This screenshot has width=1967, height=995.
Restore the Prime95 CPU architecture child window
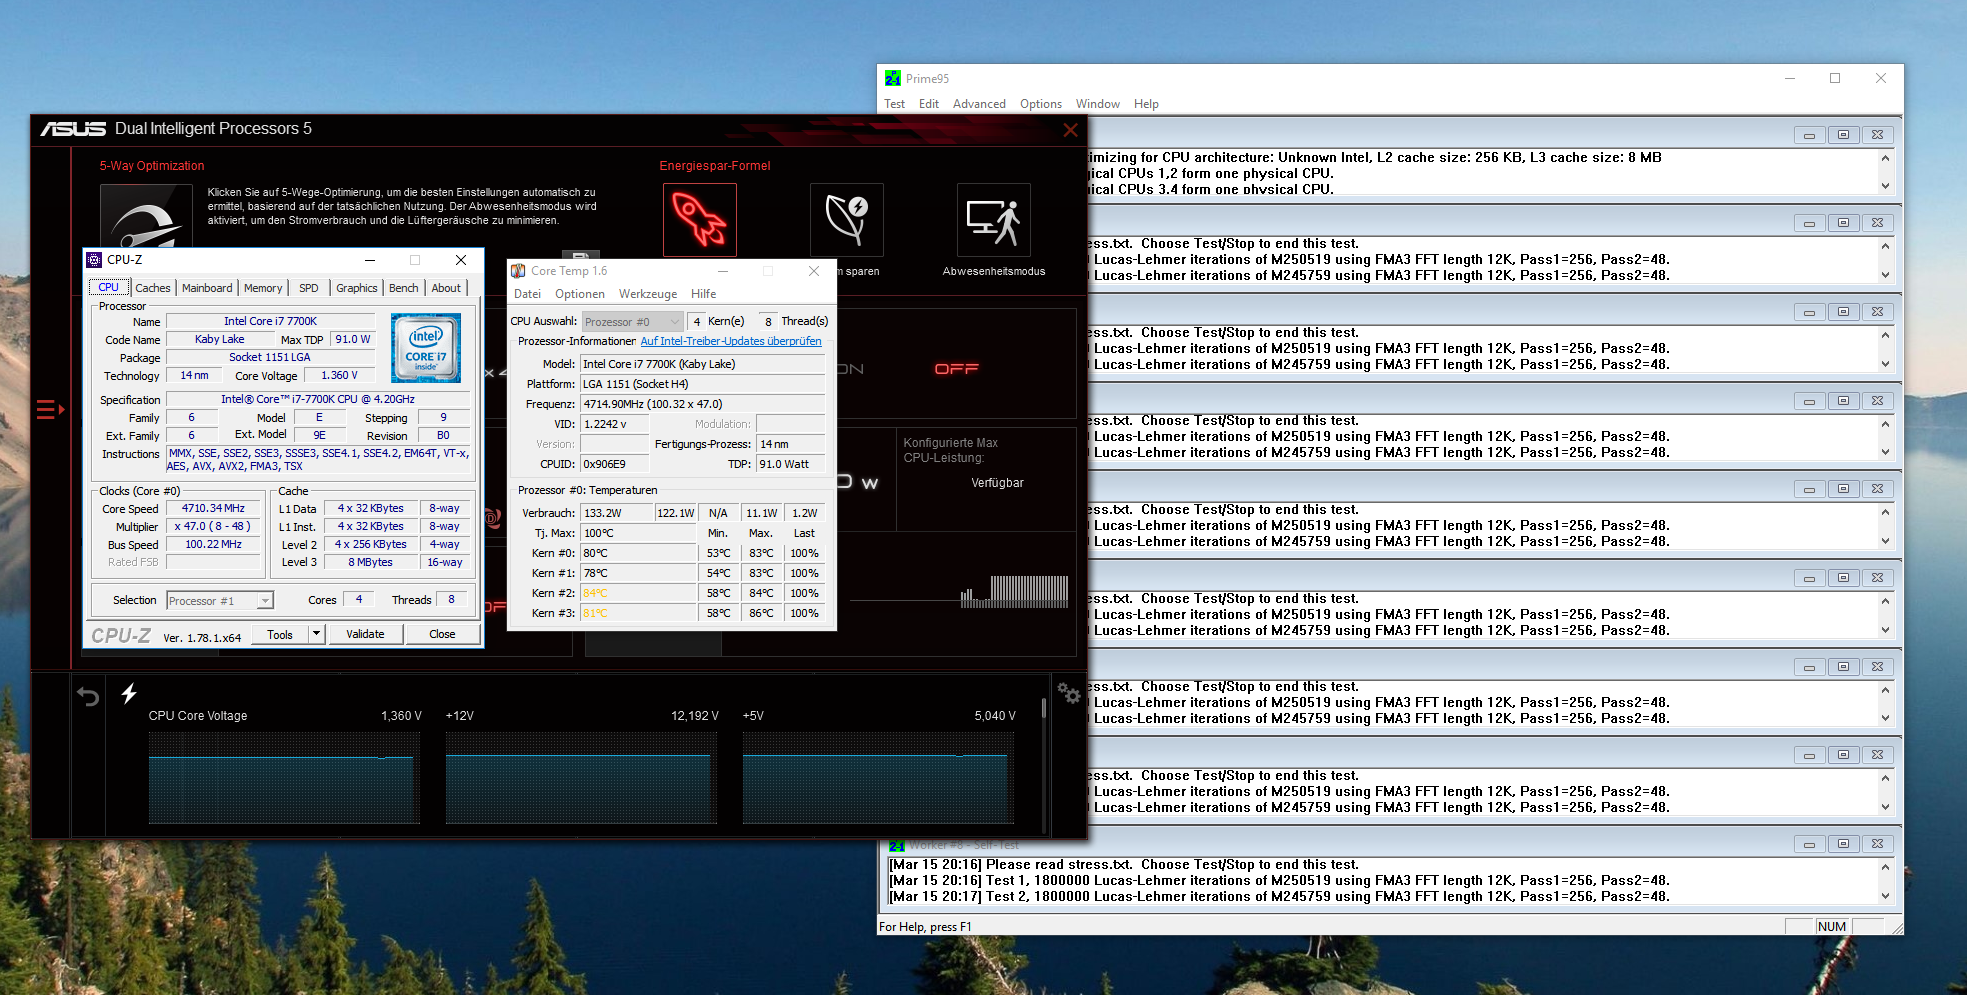tap(1843, 135)
